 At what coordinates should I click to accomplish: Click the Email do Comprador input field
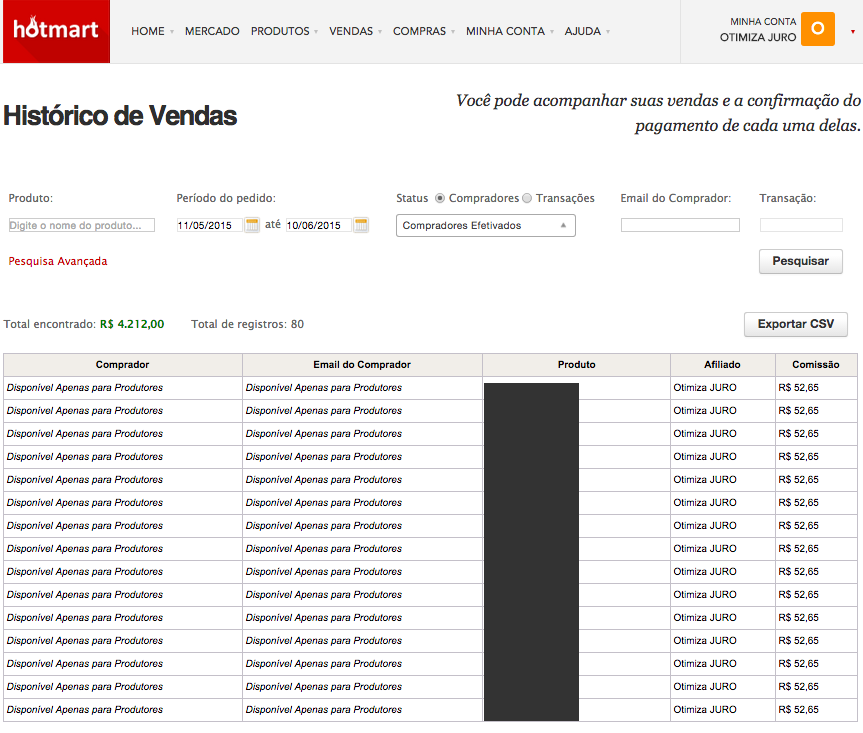click(x=680, y=225)
